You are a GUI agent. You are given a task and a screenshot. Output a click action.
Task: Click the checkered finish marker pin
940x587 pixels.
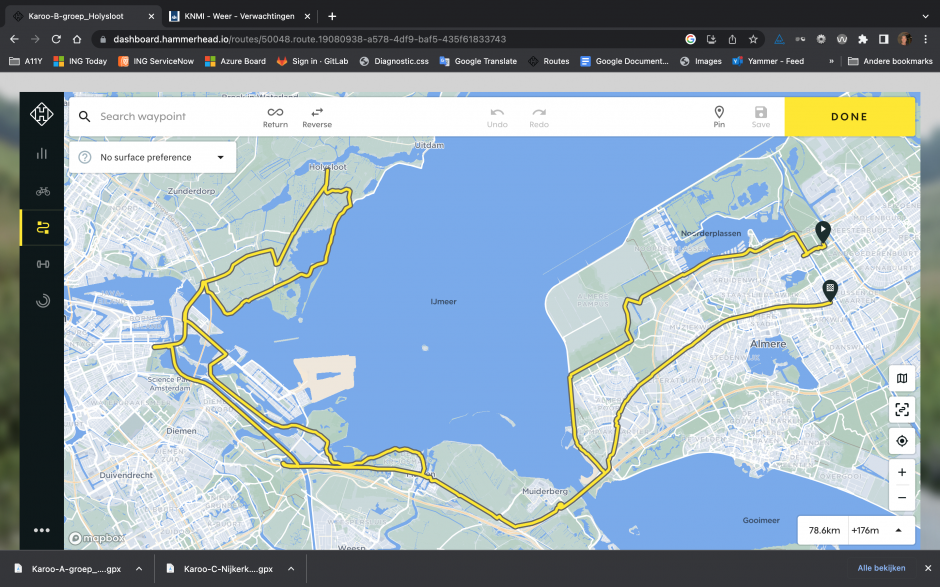click(830, 290)
